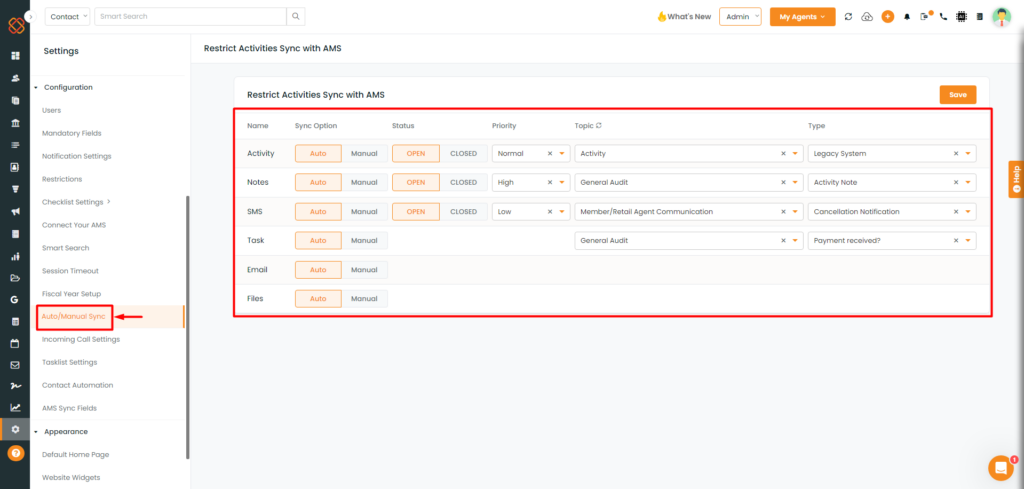
Task: Open the dashboard grid icon in sidebar
Action: tap(15, 55)
